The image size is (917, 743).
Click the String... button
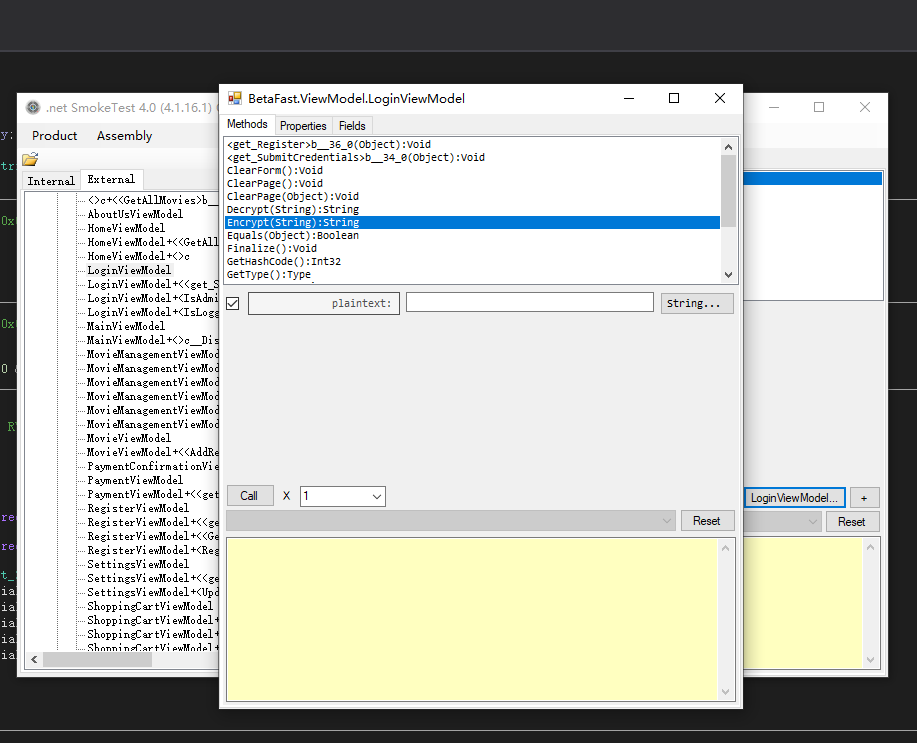pyautogui.click(x=697, y=303)
